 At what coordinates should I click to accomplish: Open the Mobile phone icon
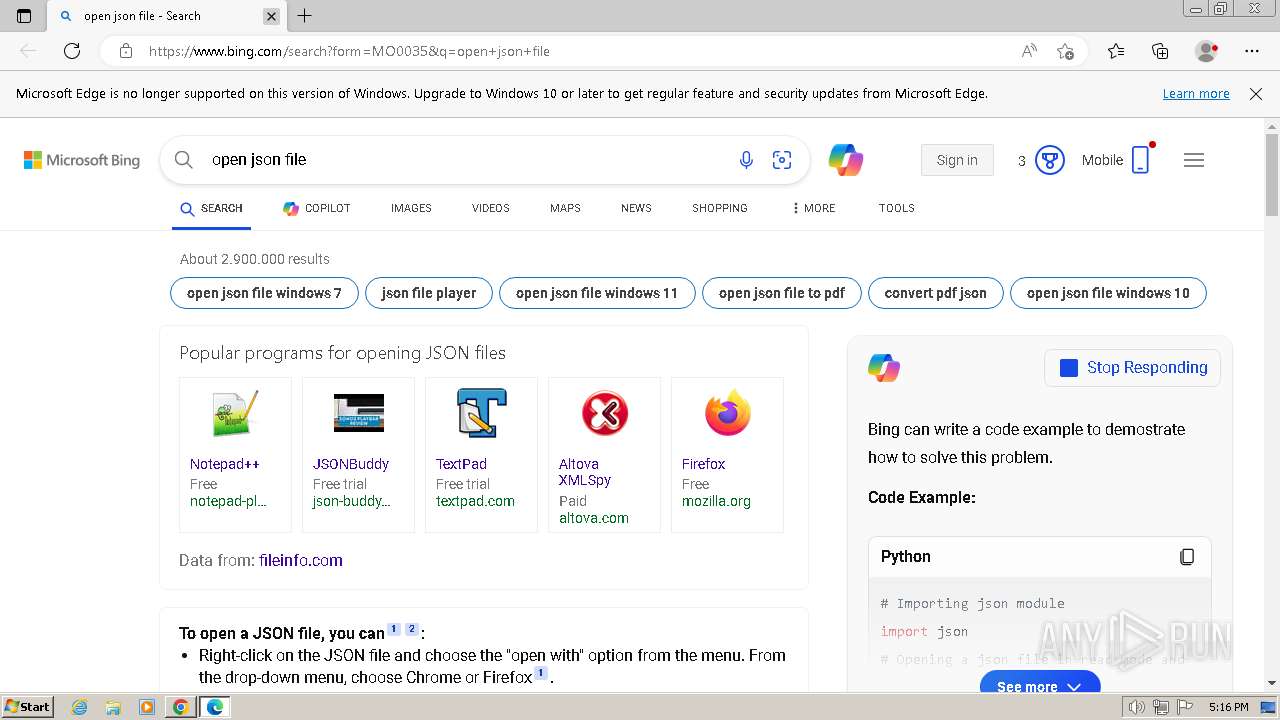coord(1141,160)
